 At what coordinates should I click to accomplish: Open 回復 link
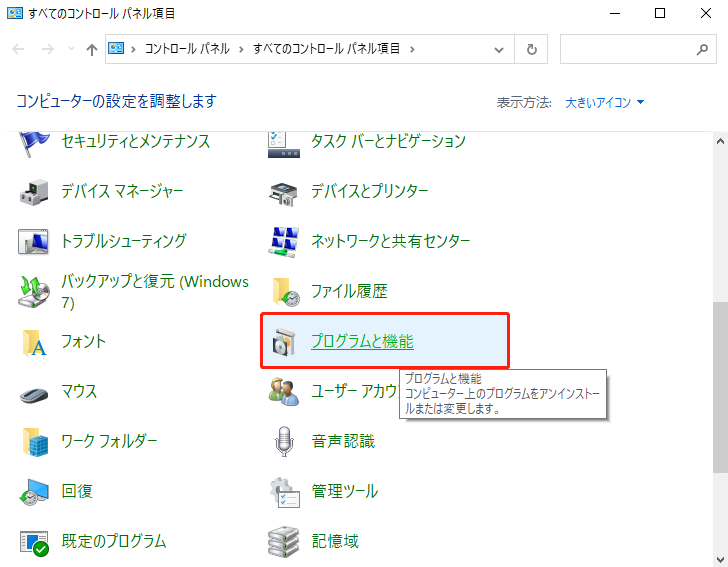77,491
